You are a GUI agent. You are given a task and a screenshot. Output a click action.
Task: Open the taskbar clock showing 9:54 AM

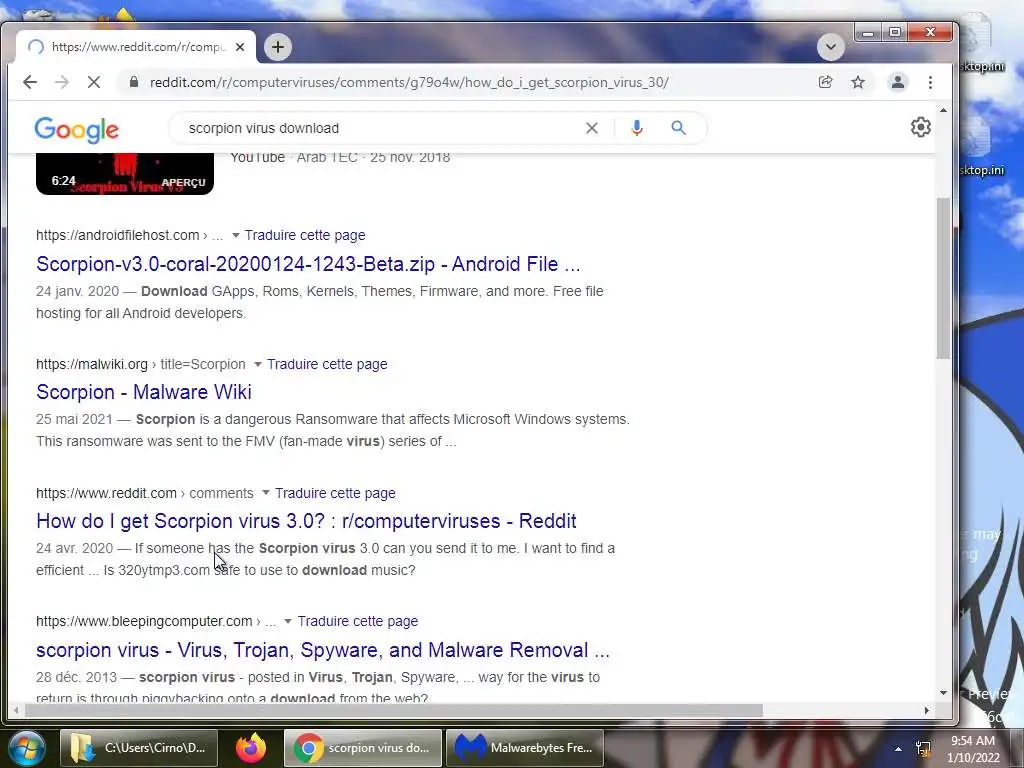(x=973, y=749)
